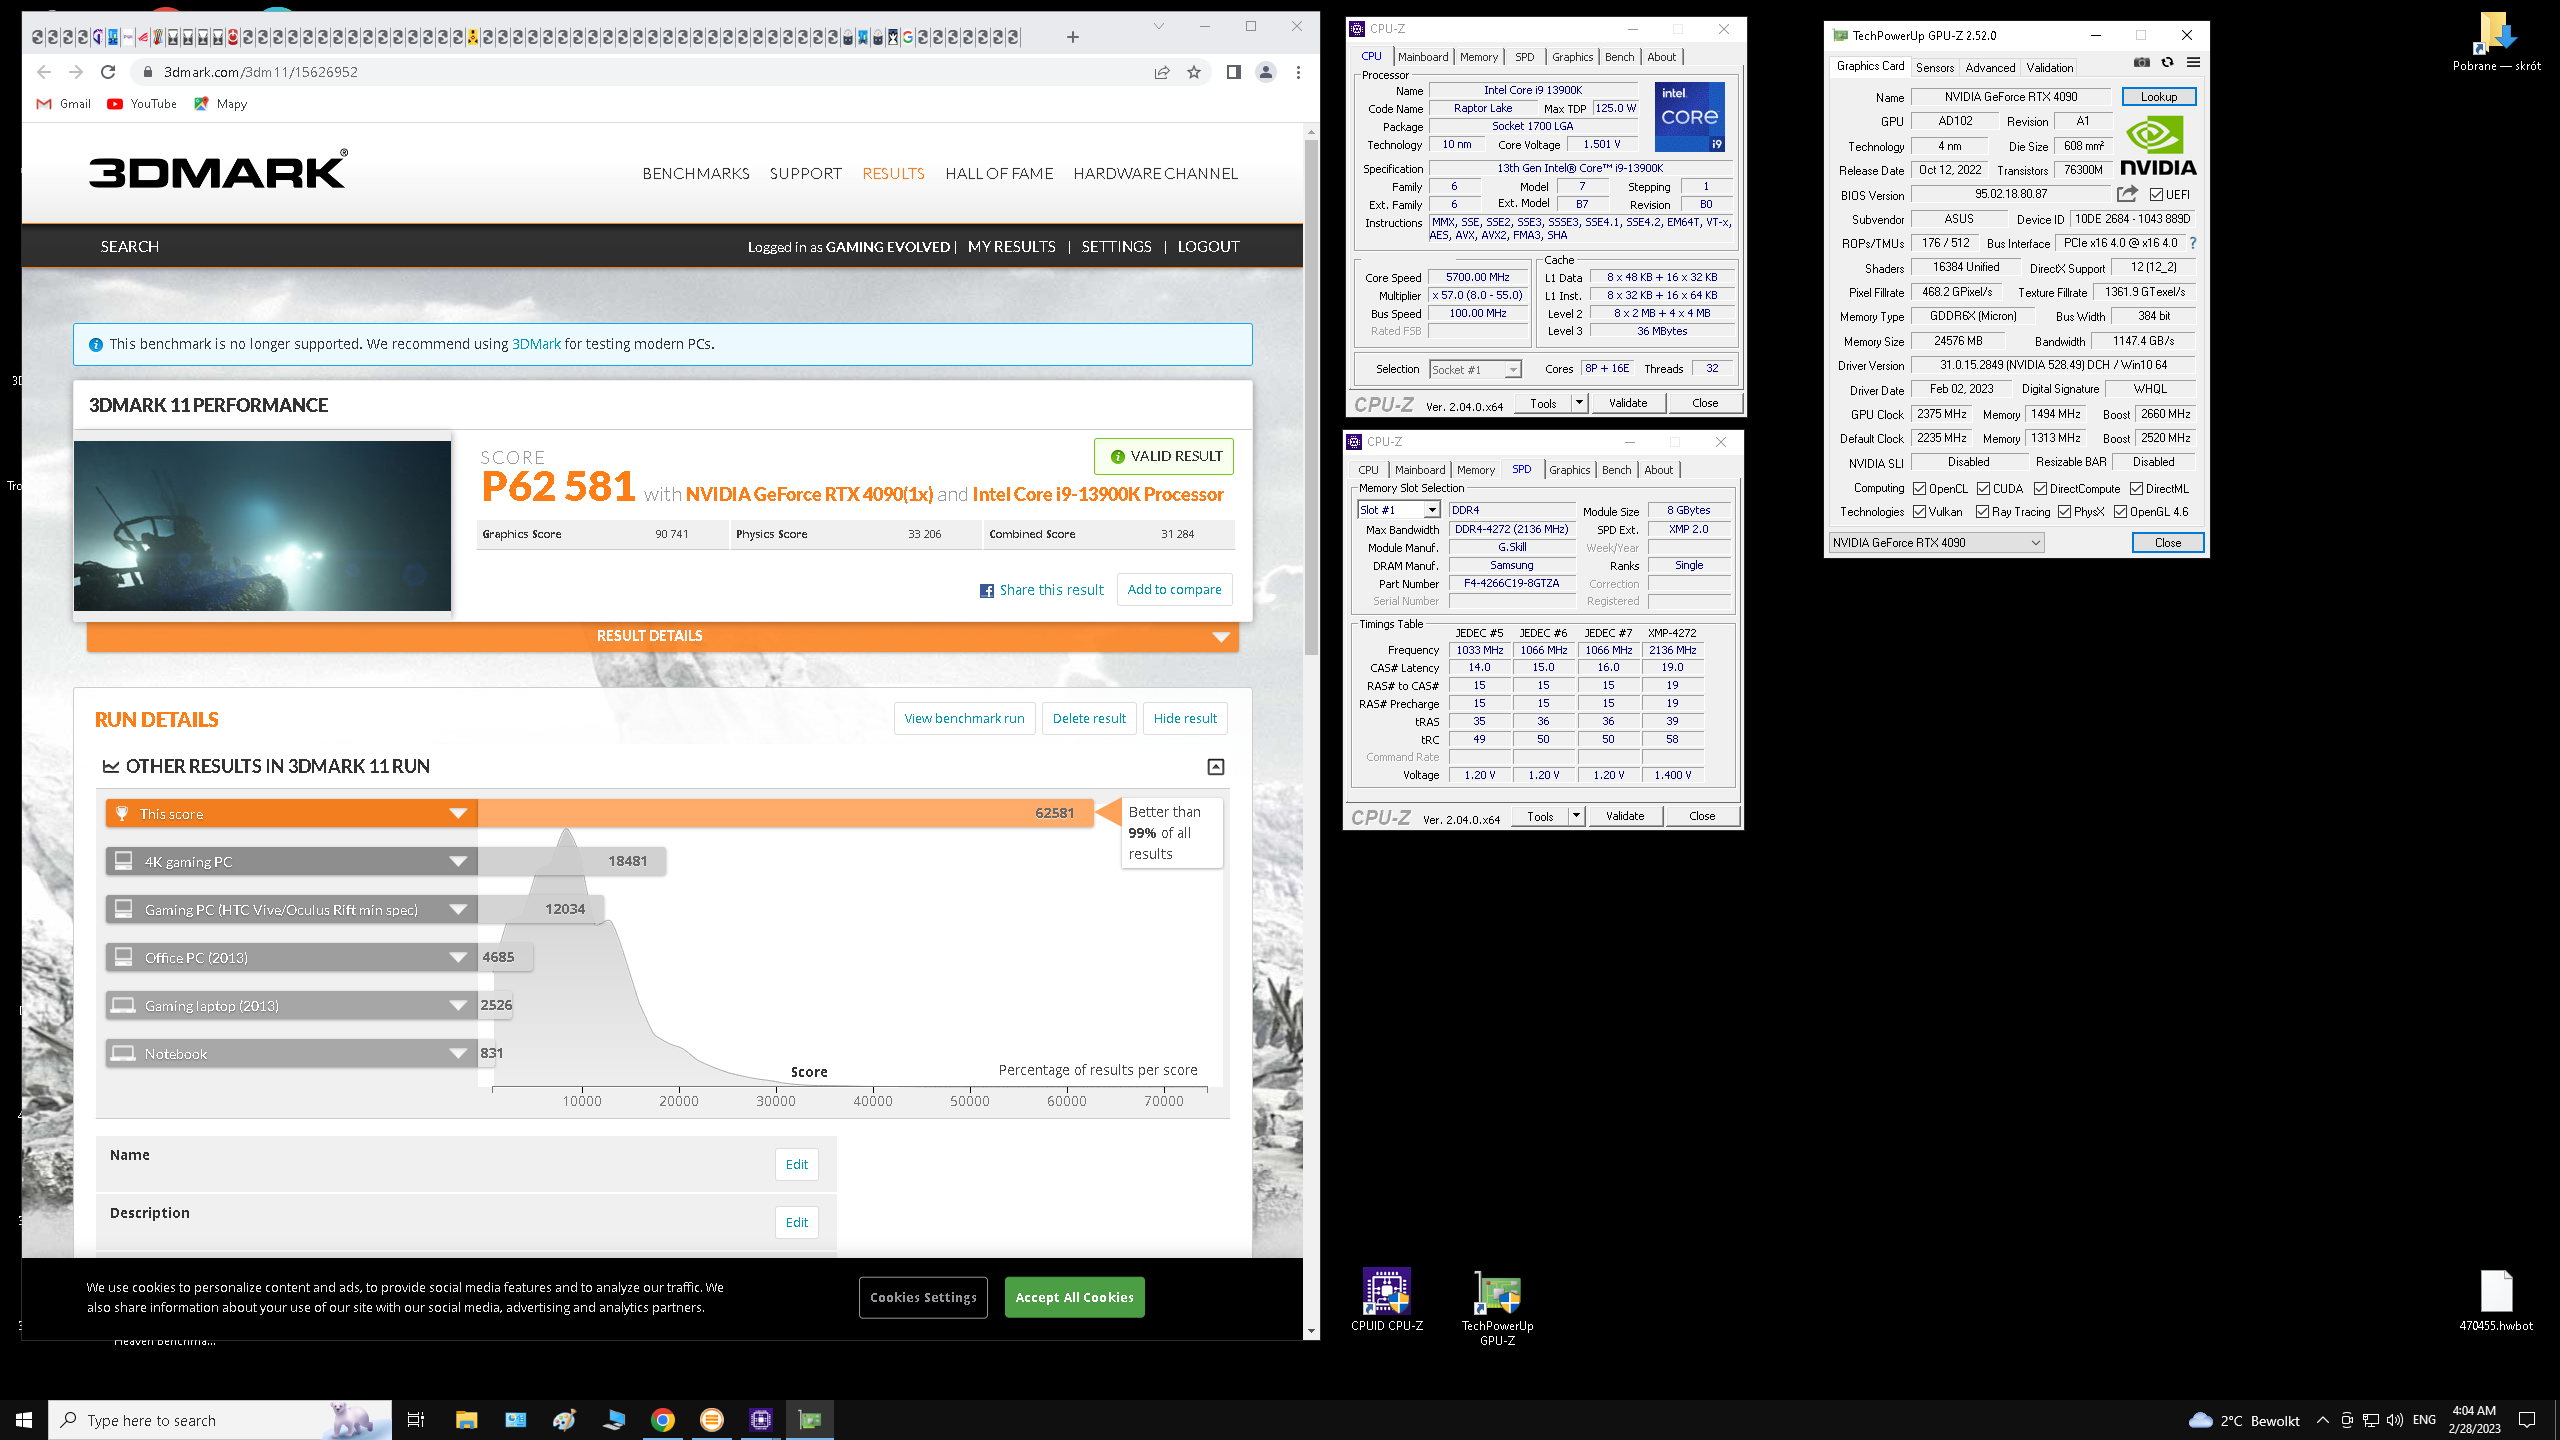This screenshot has width=2560, height=1440.
Task: Open the Chrome side panel icon
Action: pyautogui.click(x=1233, y=72)
